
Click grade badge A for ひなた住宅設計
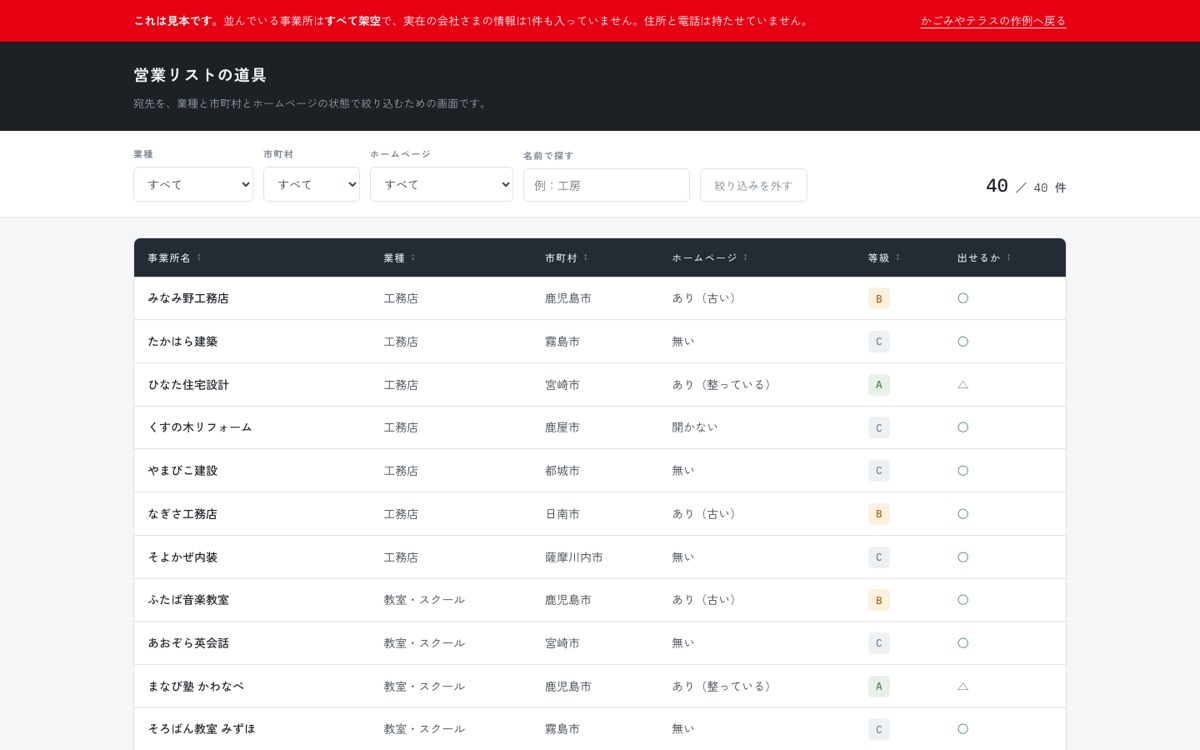[x=879, y=384]
